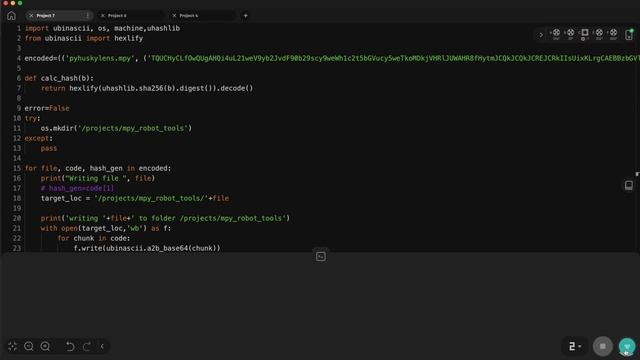The width and height of the screenshot is (640, 360).
Task: Click the f.write(ubinascii.a2b_base64) line
Action: pyautogui.click(x=147, y=248)
